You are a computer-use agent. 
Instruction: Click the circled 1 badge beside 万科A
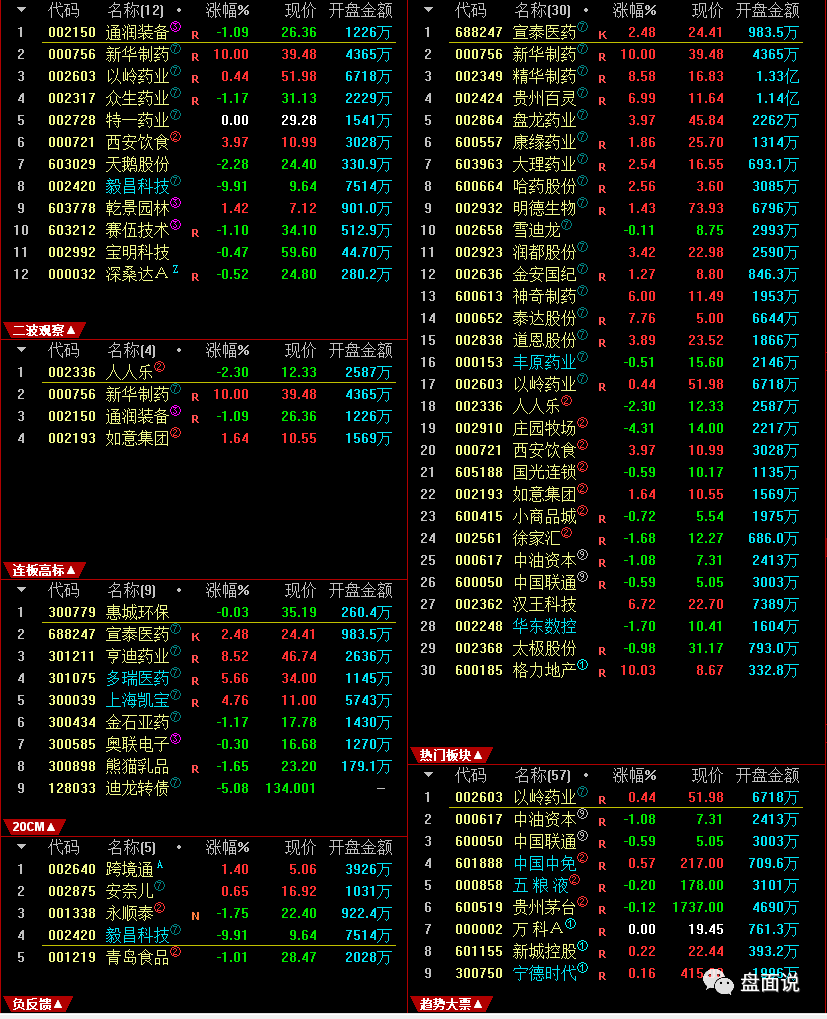570,925
